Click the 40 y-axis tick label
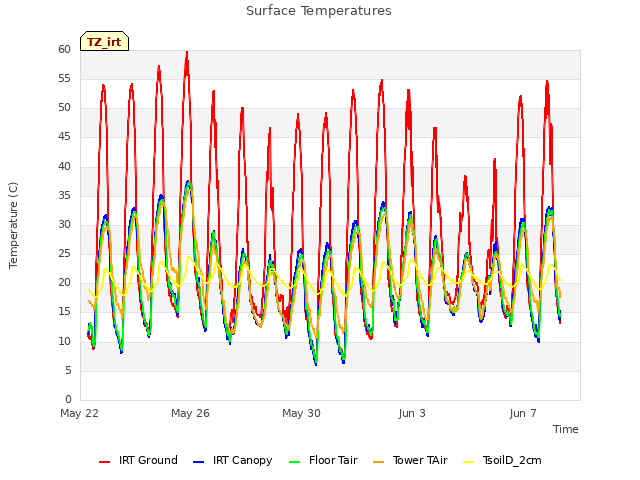 (x=64, y=166)
